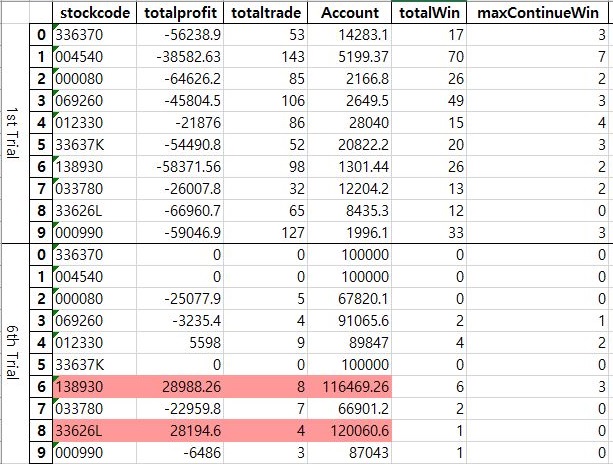
Task: Select the Account cell showing 2649.5
Action: coord(350,101)
